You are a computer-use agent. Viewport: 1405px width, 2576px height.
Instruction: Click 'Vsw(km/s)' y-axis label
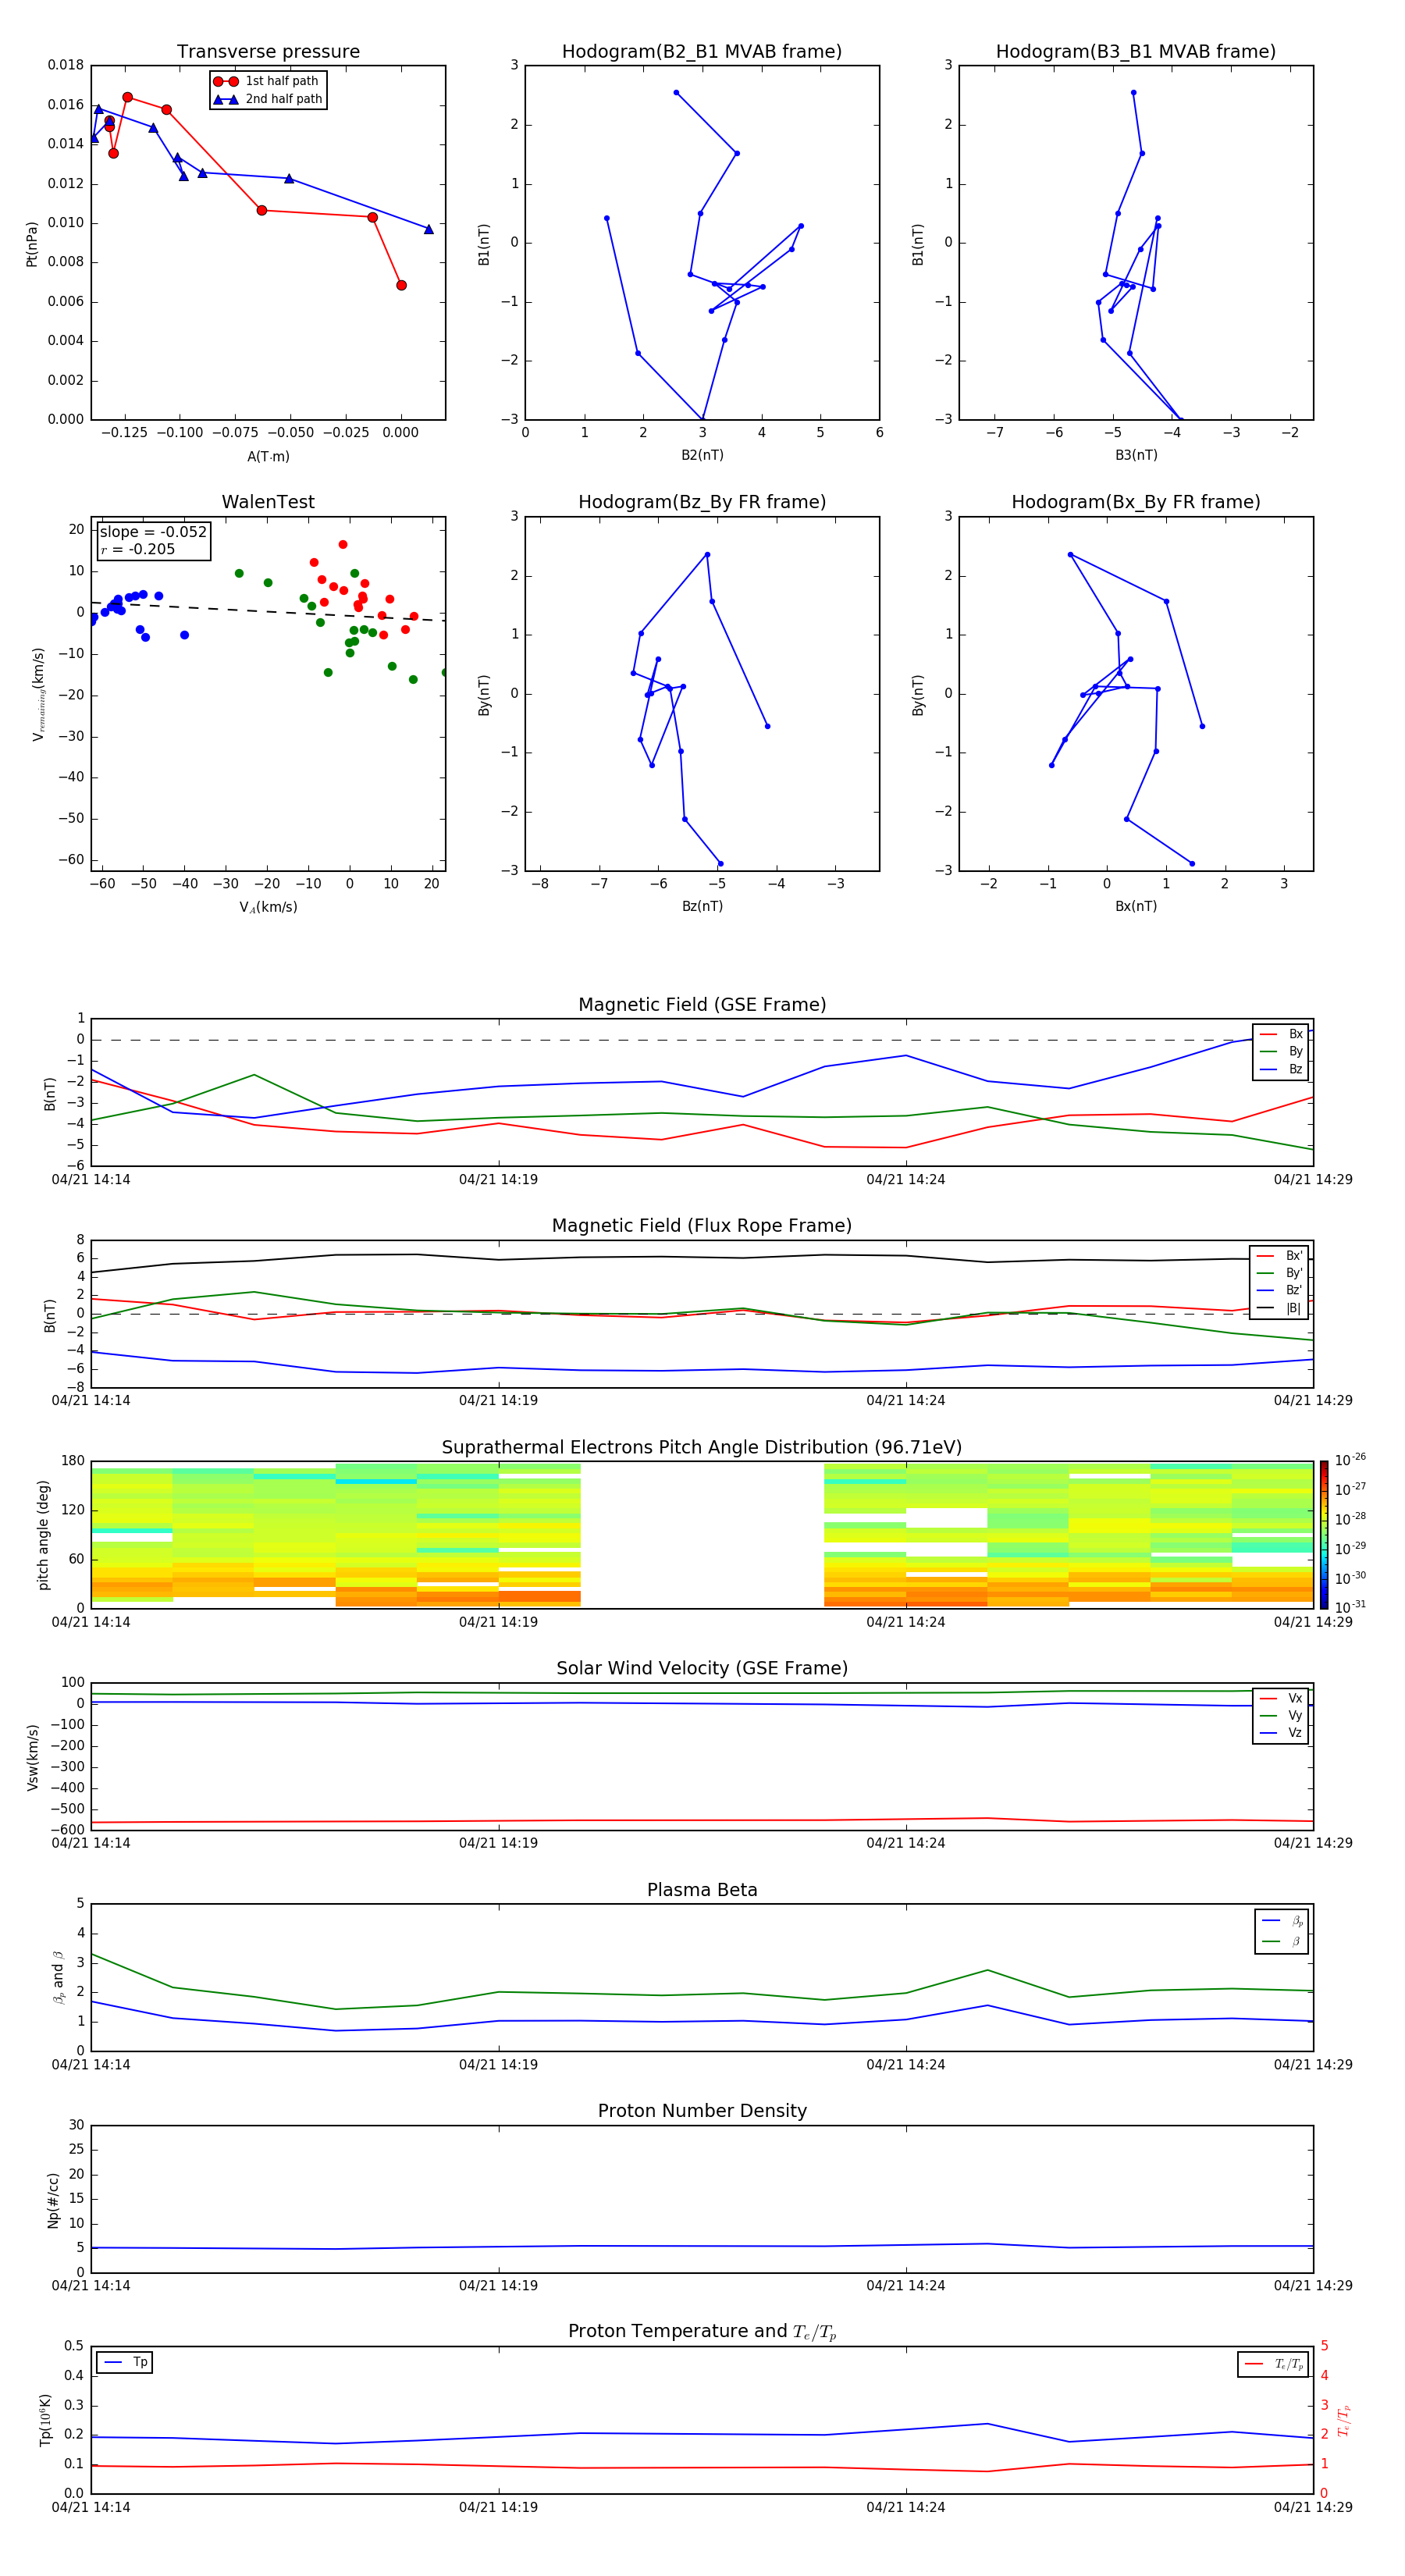tap(32, 1757)
